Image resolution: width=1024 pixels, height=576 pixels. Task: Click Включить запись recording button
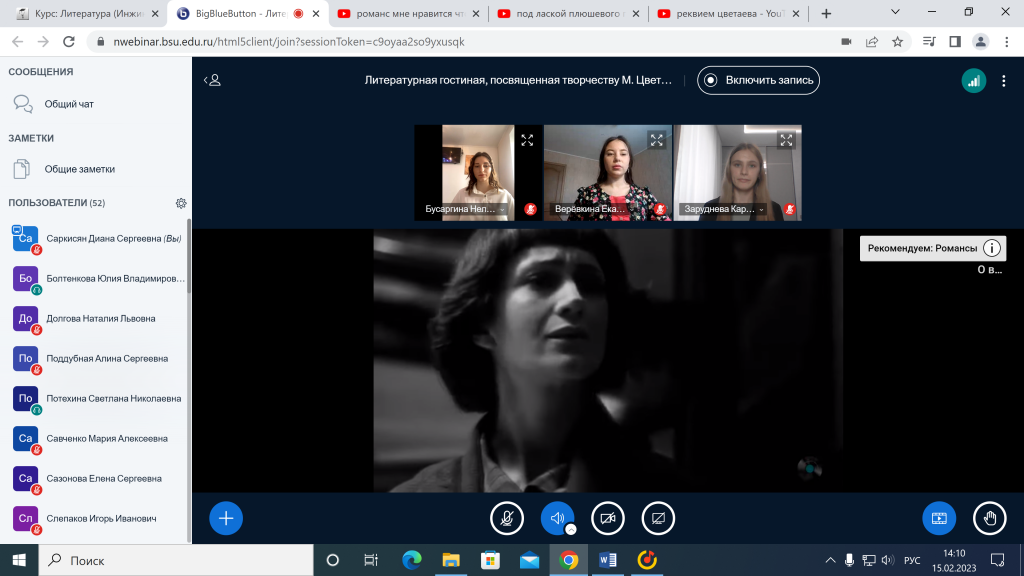coord(758,80)
